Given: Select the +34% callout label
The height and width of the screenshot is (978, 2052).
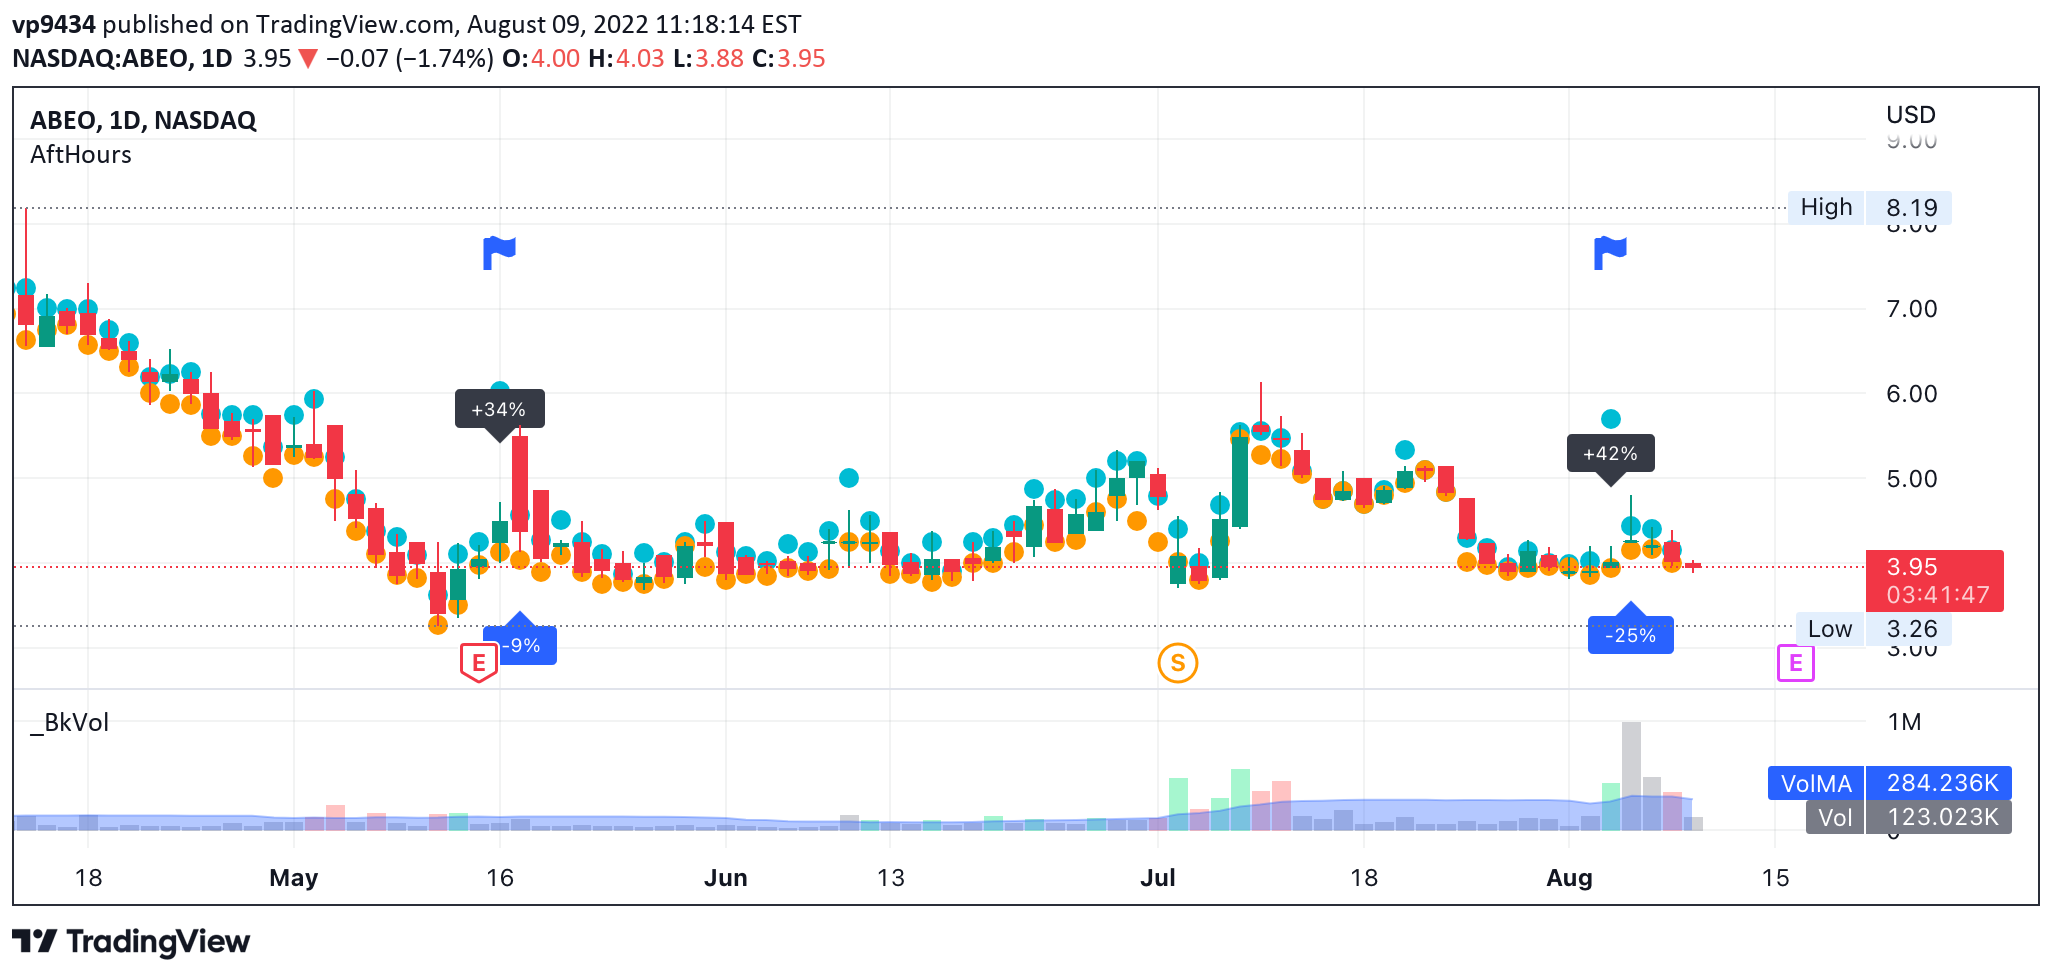Looking at the screenshot, I should (499, 409).
